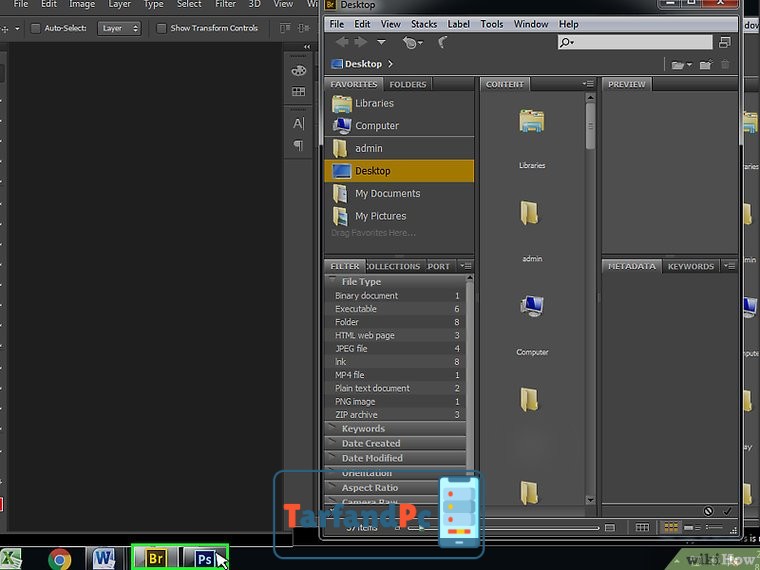Open the Bridge File menu

pyautogui.click(x=336, y=24)
